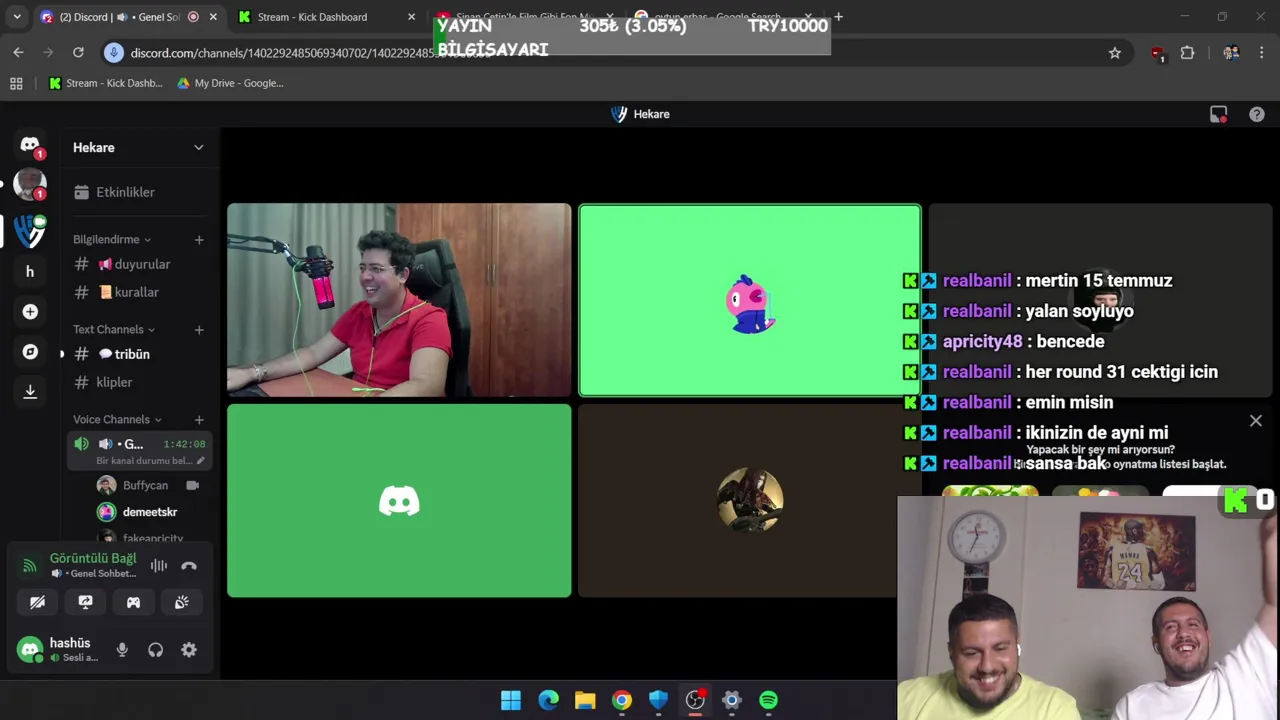Toggle camera on in voice panel
The height and width of the screenshot is (720, 1280).
37,602
